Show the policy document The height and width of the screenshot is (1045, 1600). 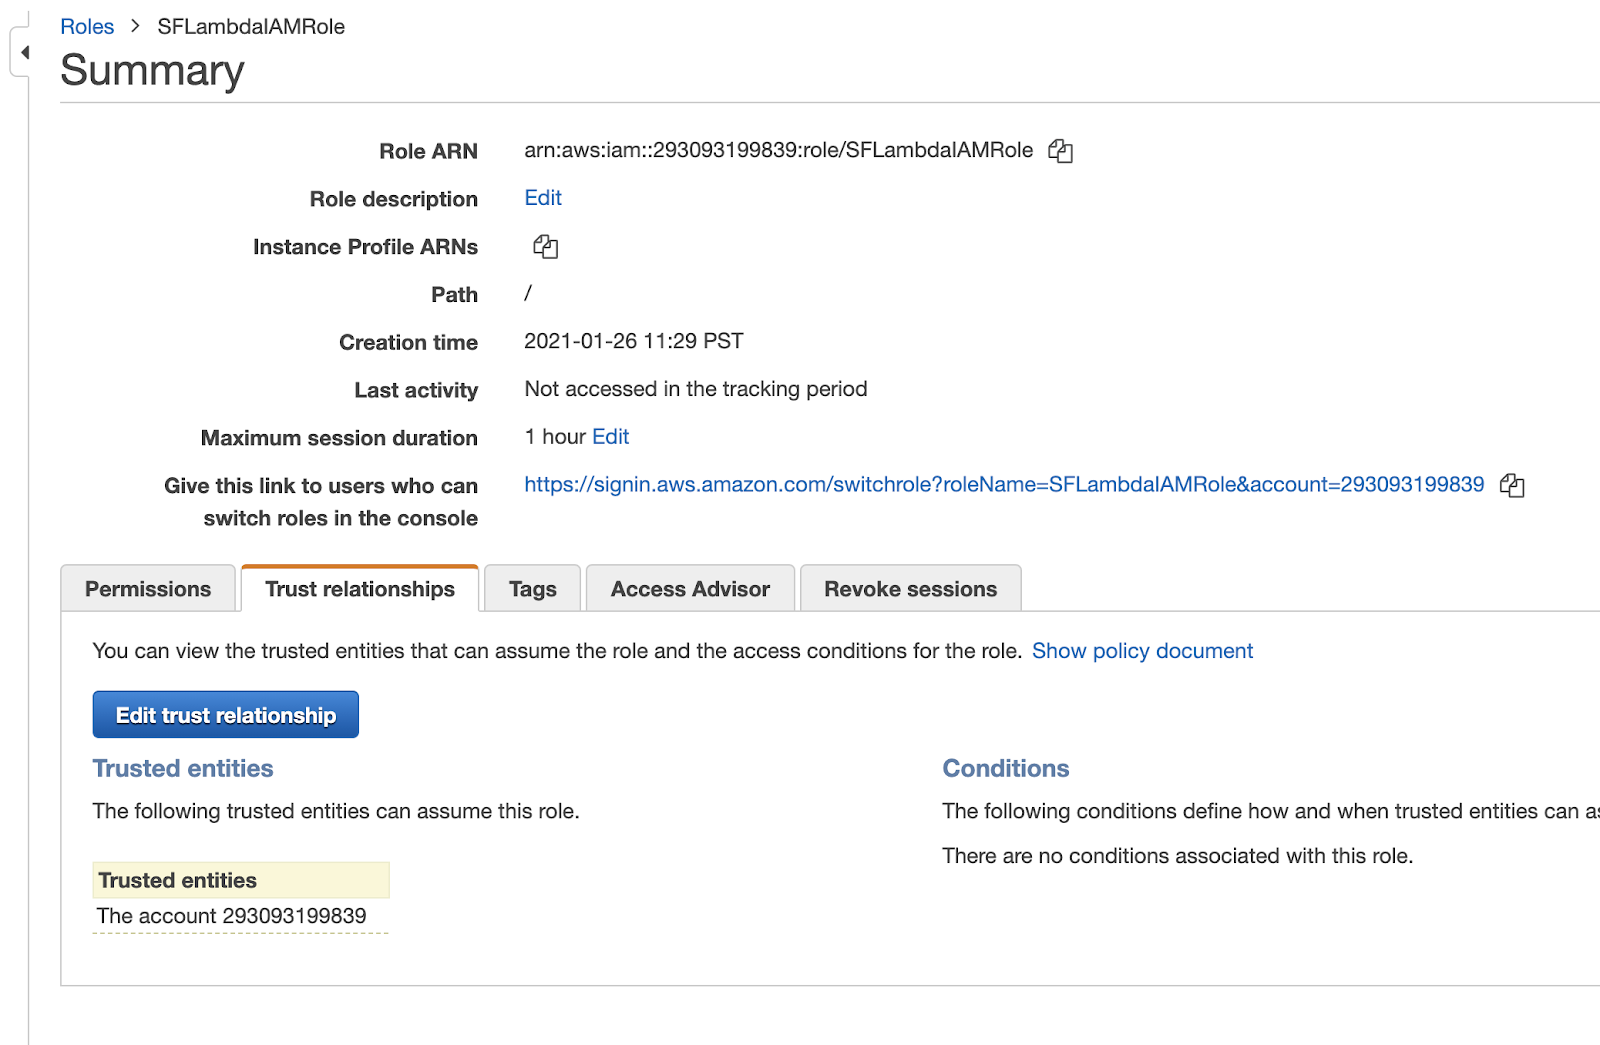coord(1142,651)
